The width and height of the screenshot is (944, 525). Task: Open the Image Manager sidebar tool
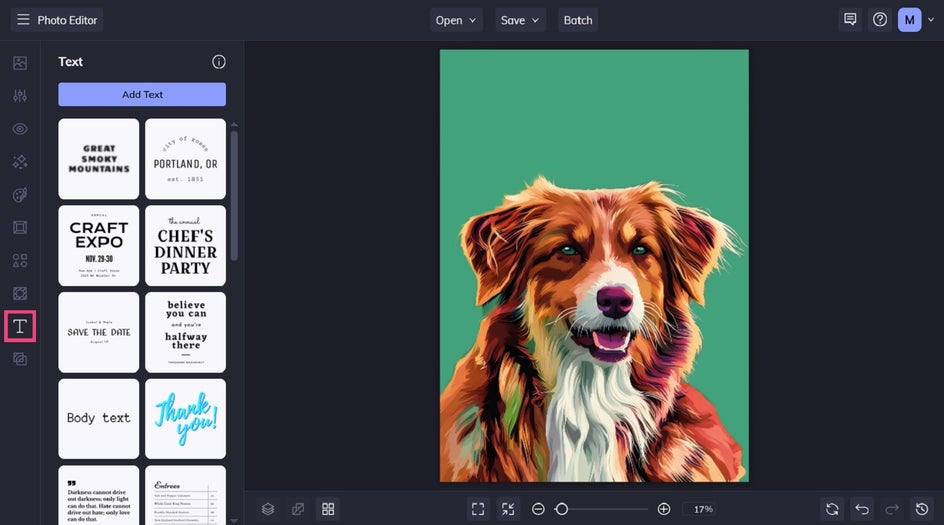pos(20,63)
